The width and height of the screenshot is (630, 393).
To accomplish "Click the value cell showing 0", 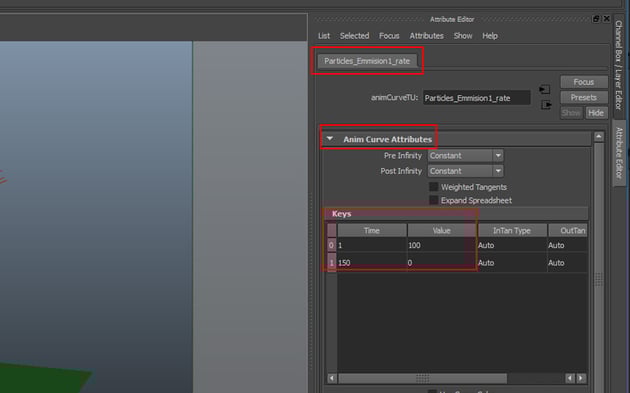I will click(x=442, y=263).
